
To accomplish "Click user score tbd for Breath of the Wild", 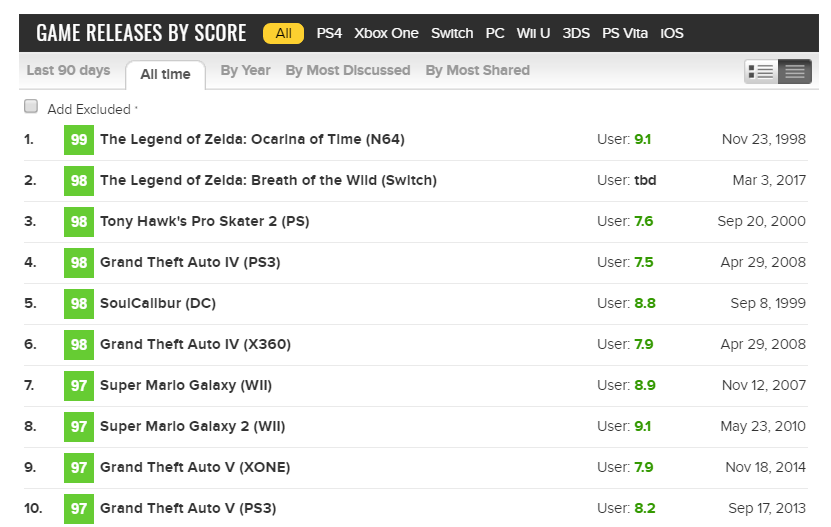I will [x=645, y=180].
